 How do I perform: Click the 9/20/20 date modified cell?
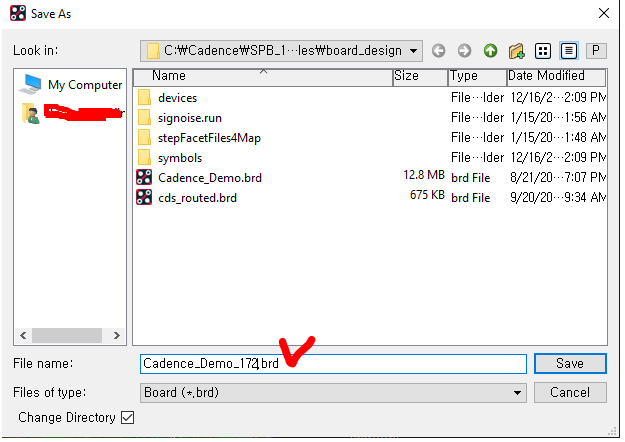point(558,197)
